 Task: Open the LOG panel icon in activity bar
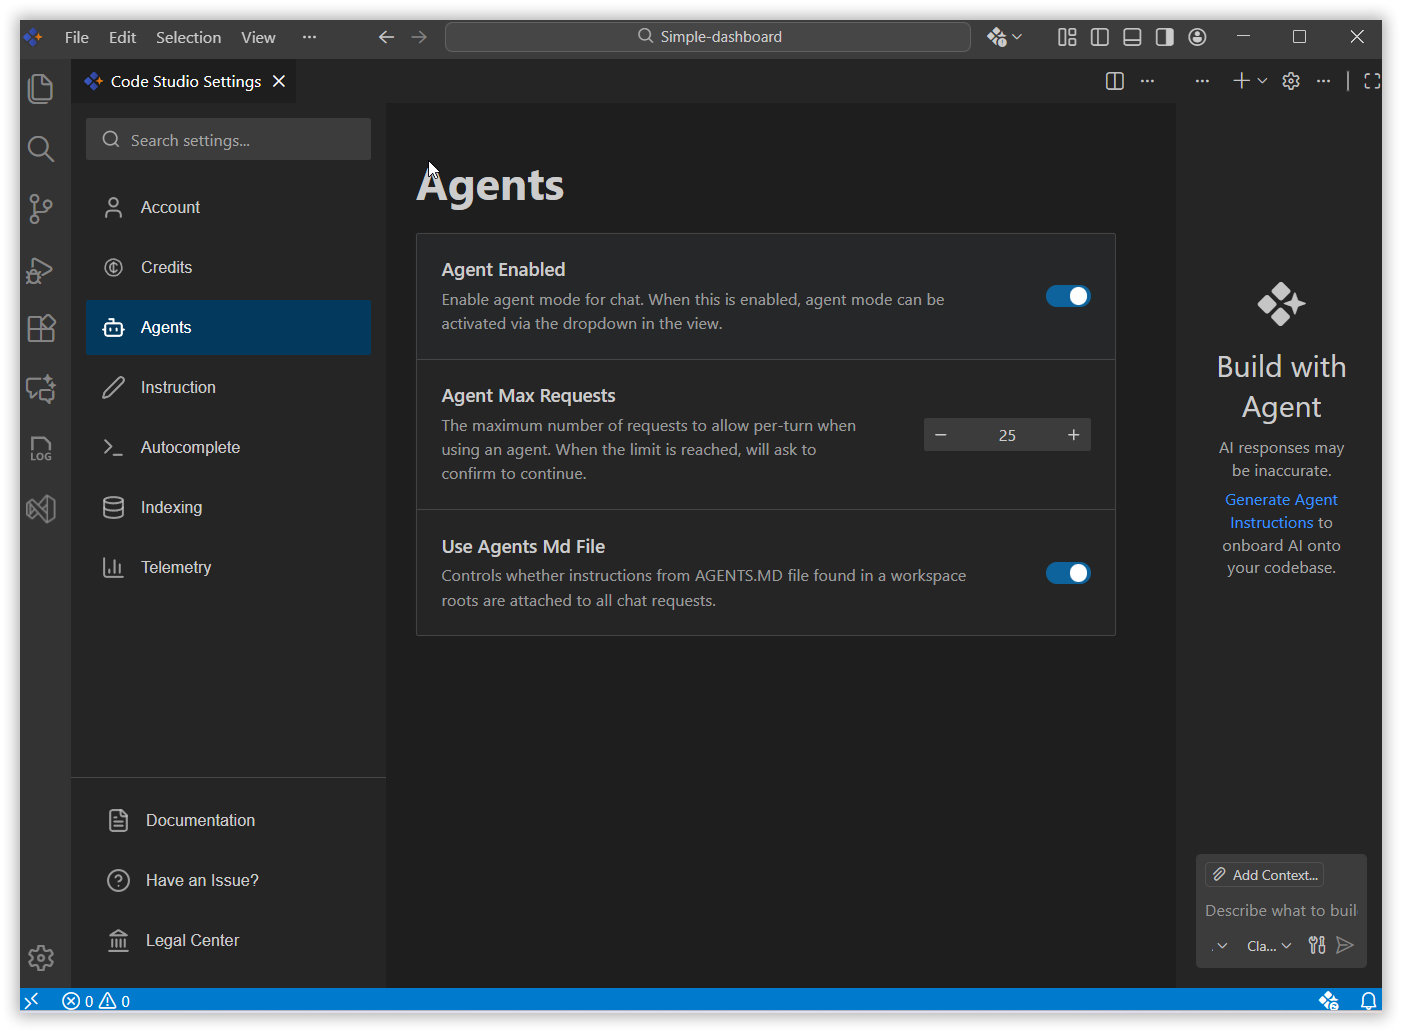point(40,449)
